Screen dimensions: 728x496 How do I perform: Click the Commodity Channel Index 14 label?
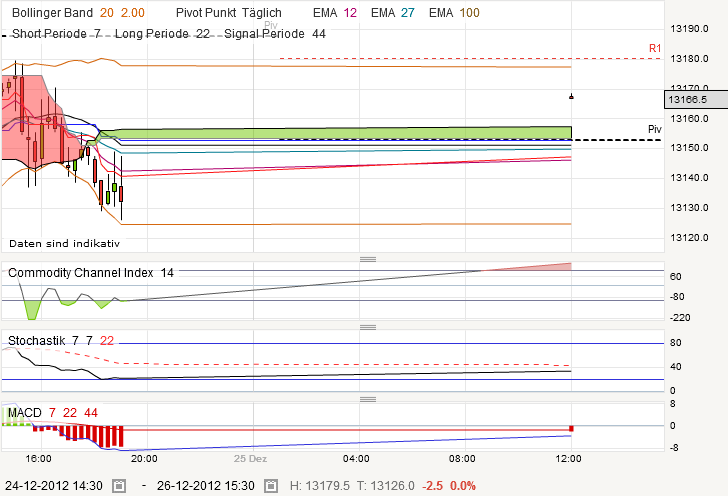click(91, 273)
